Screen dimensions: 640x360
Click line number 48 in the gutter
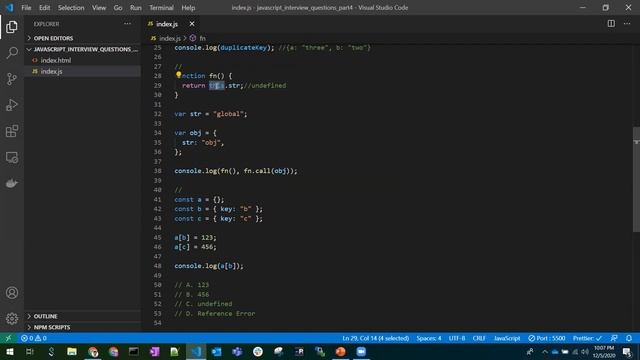158,266
